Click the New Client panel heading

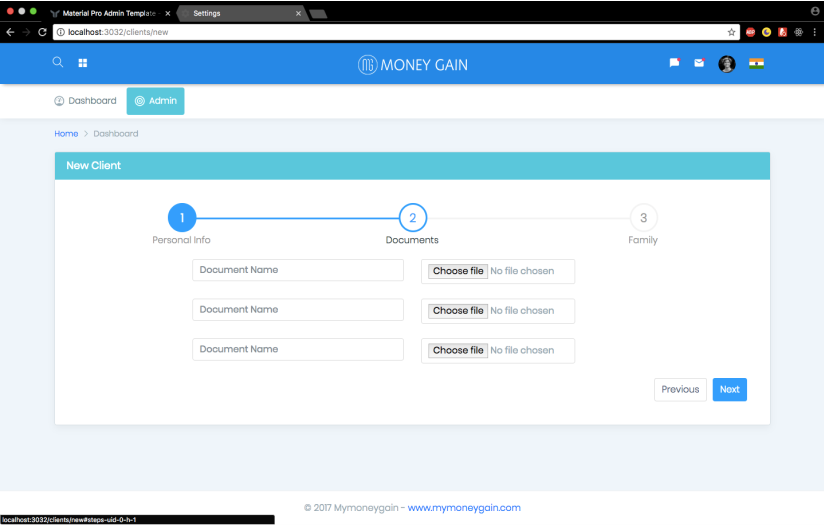coord(94,166)
